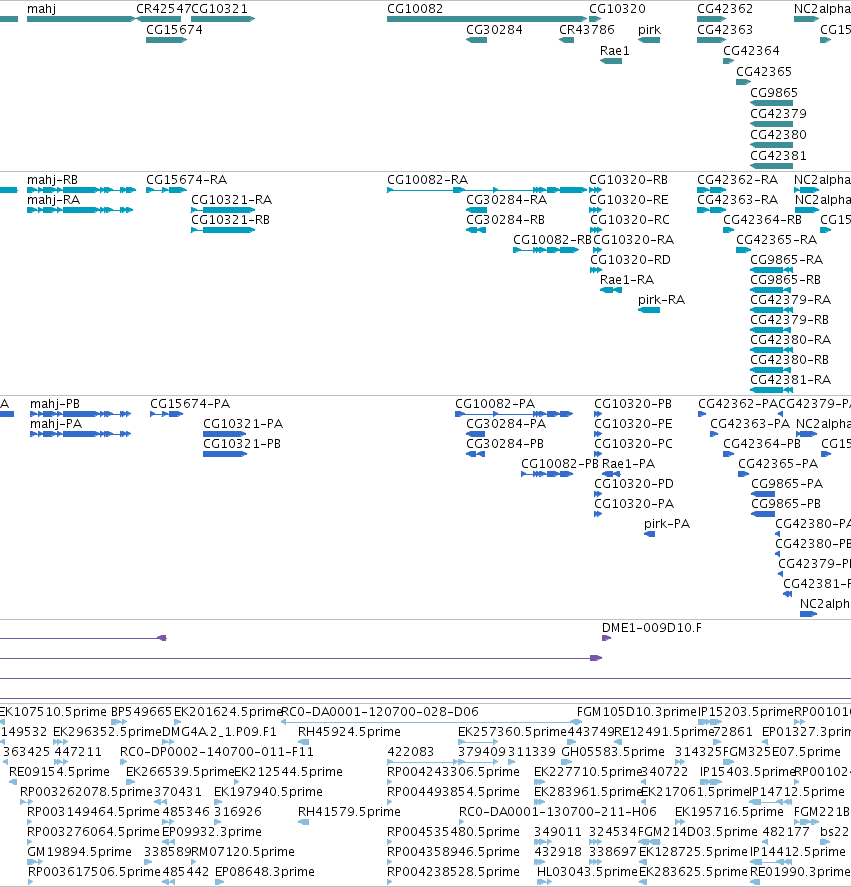Select the 'CG9865-RB' transcript label
851x887 pixels.
pyautogui.click(x=785, y=279)
